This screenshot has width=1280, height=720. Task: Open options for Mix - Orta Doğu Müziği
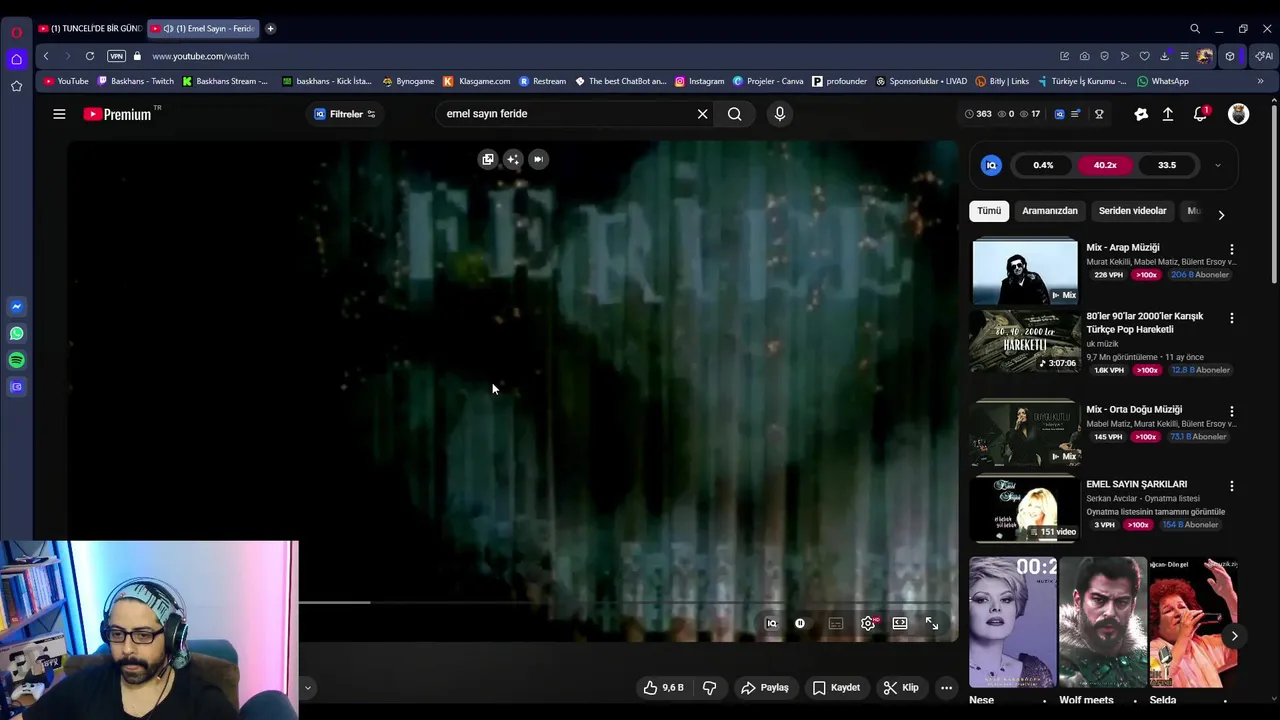tap(1231, 411)
